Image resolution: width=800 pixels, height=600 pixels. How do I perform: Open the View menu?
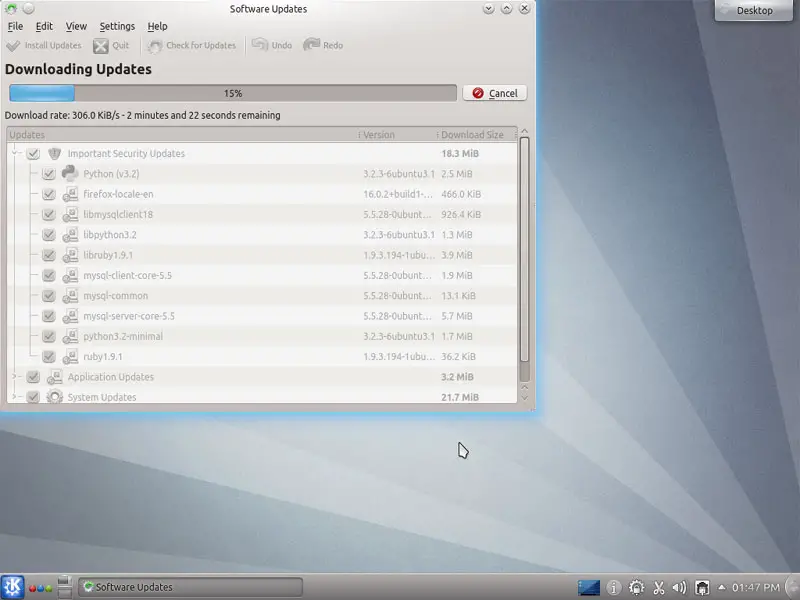tap(76, 26)
